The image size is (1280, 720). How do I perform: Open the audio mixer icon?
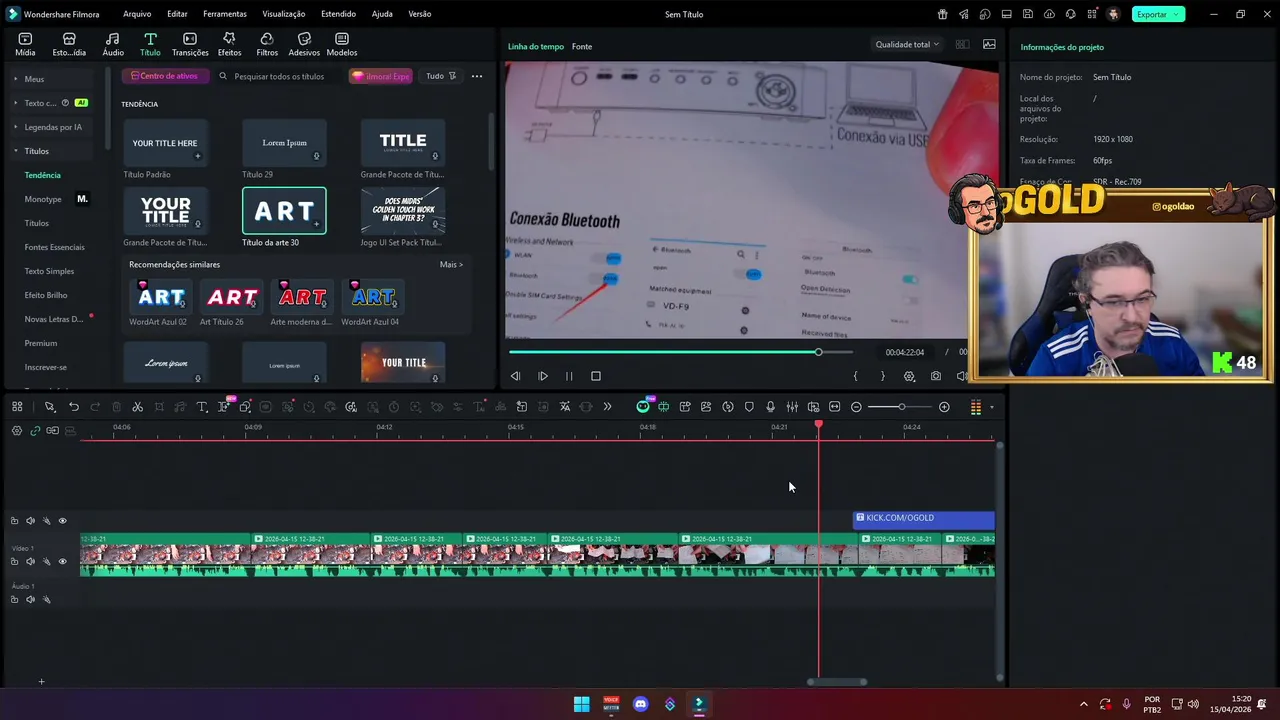tap(792, 407)
